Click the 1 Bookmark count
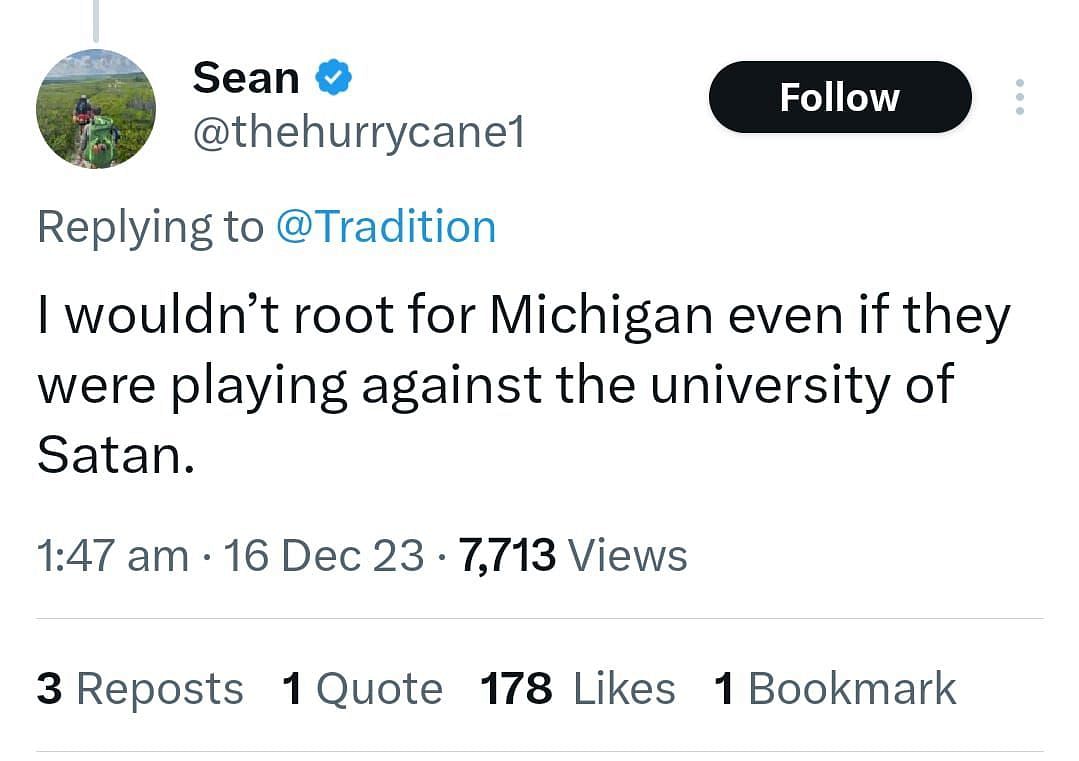The width and height of the screenshot is (1079, 761). pyautogui.click(x=835, y=689)
